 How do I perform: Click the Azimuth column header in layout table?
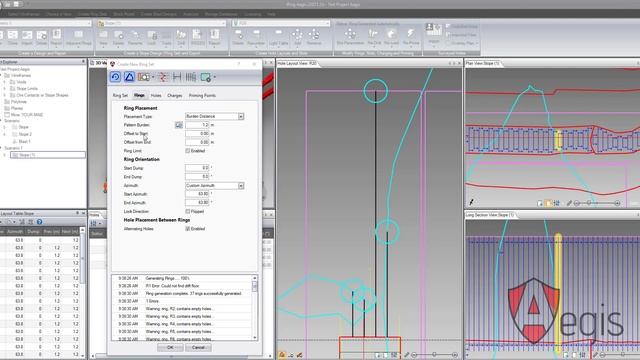16,232
